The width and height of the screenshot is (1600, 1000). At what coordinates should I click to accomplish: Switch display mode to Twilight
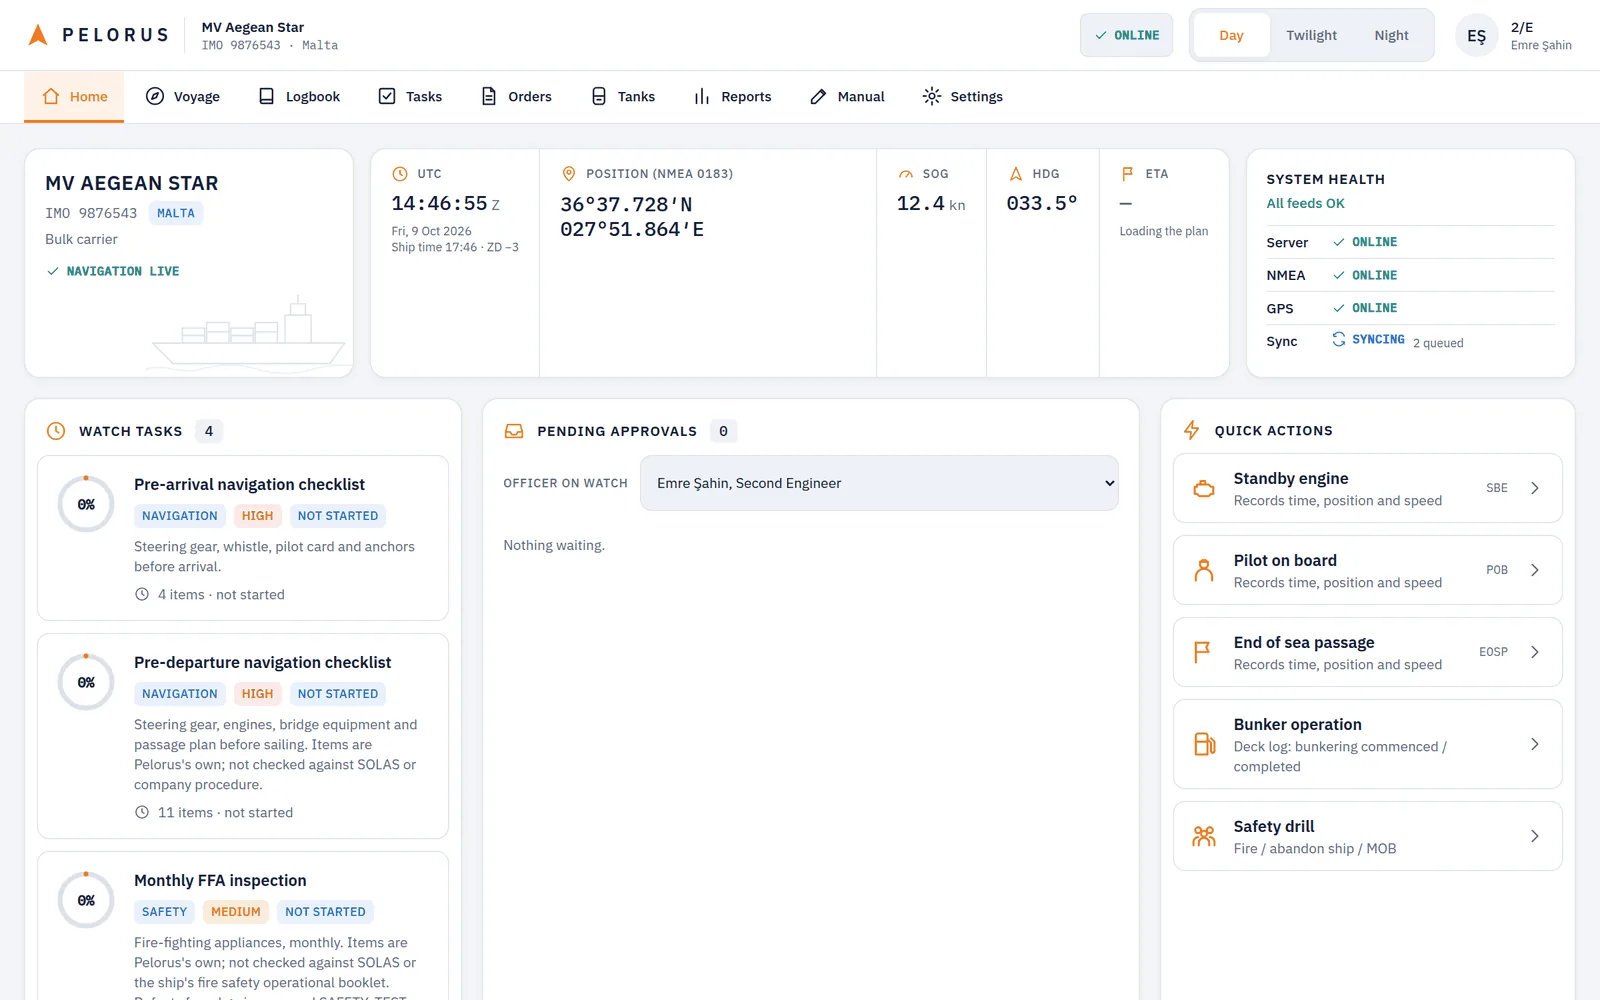coord(1311,36)
